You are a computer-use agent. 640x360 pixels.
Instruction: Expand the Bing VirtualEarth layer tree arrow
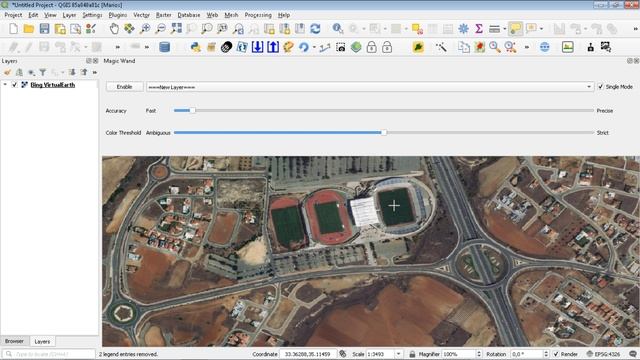tap(5, 85)
